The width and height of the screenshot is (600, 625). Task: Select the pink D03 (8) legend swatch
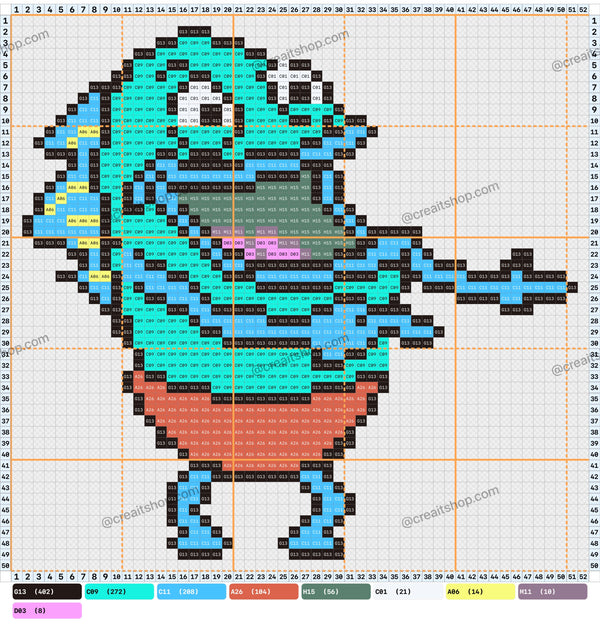click(47, 611)
